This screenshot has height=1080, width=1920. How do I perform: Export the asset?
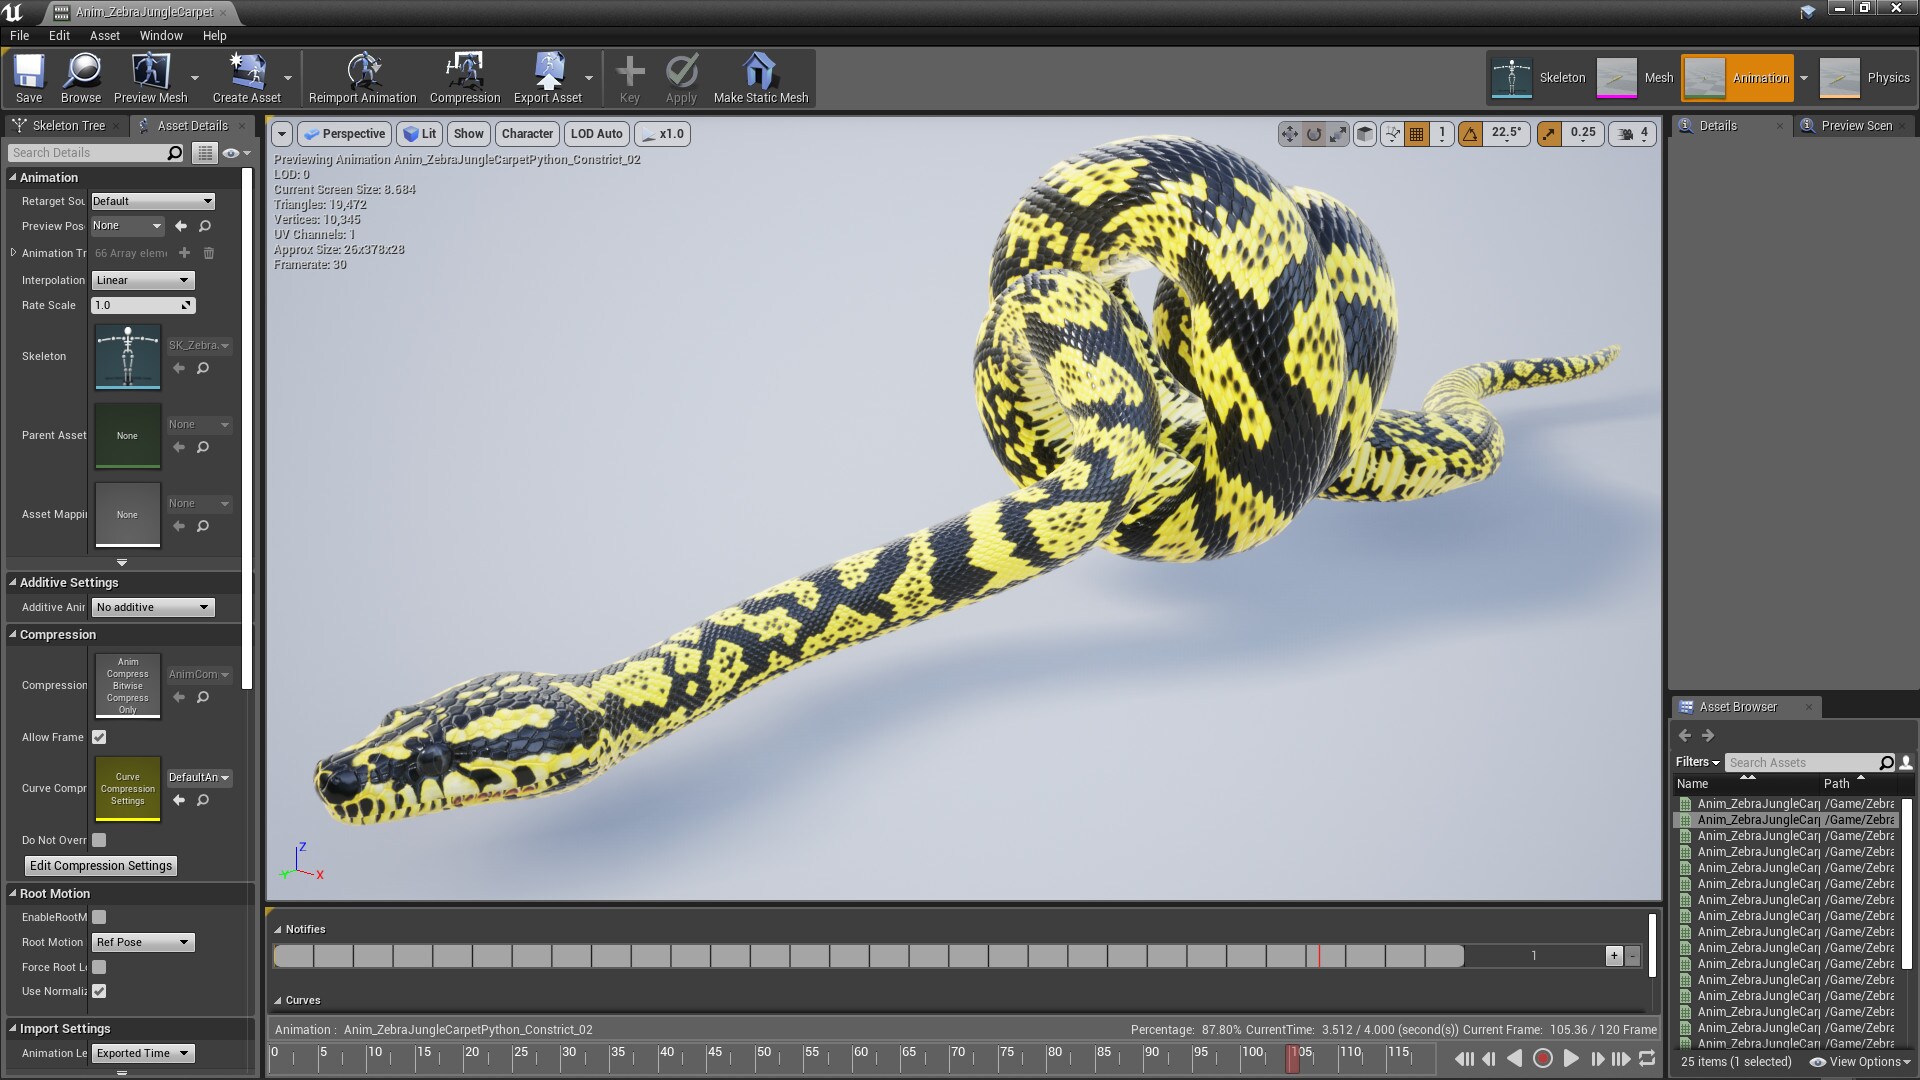pos(549,78)
